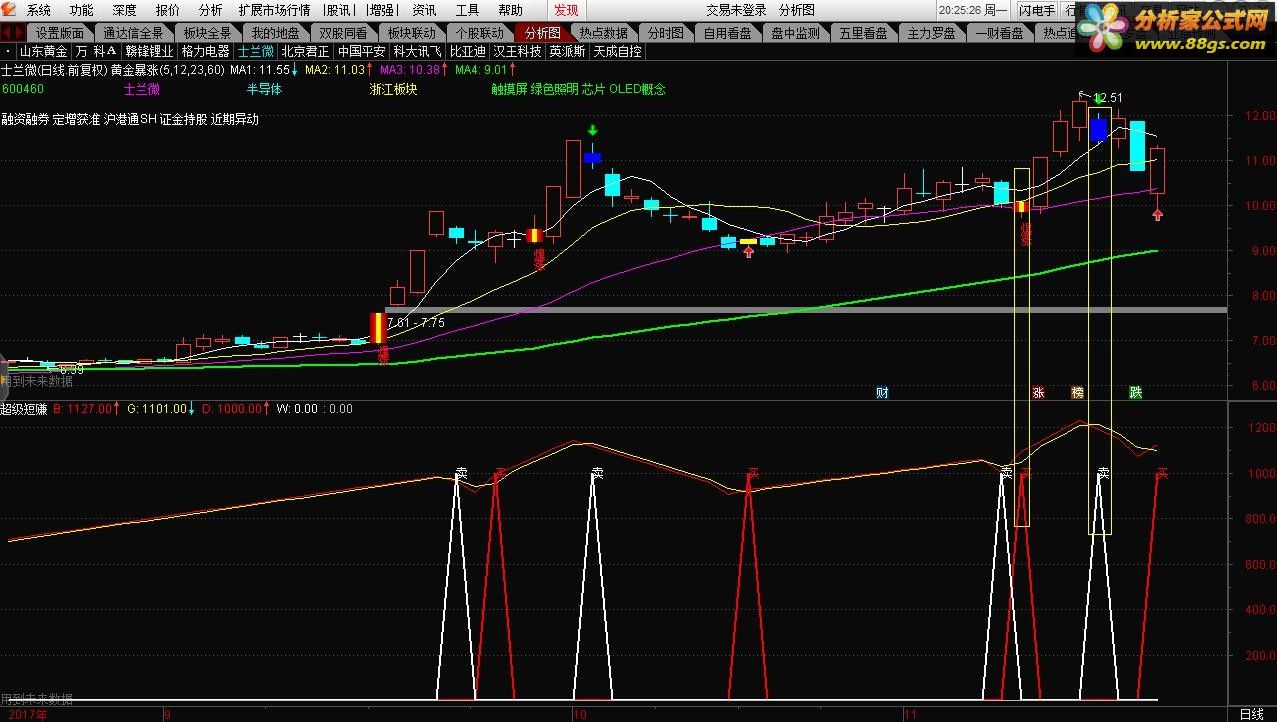Switch to the 一财看盘 tab
Screen dimensions: 1277x722
(x=1000, y=33)
